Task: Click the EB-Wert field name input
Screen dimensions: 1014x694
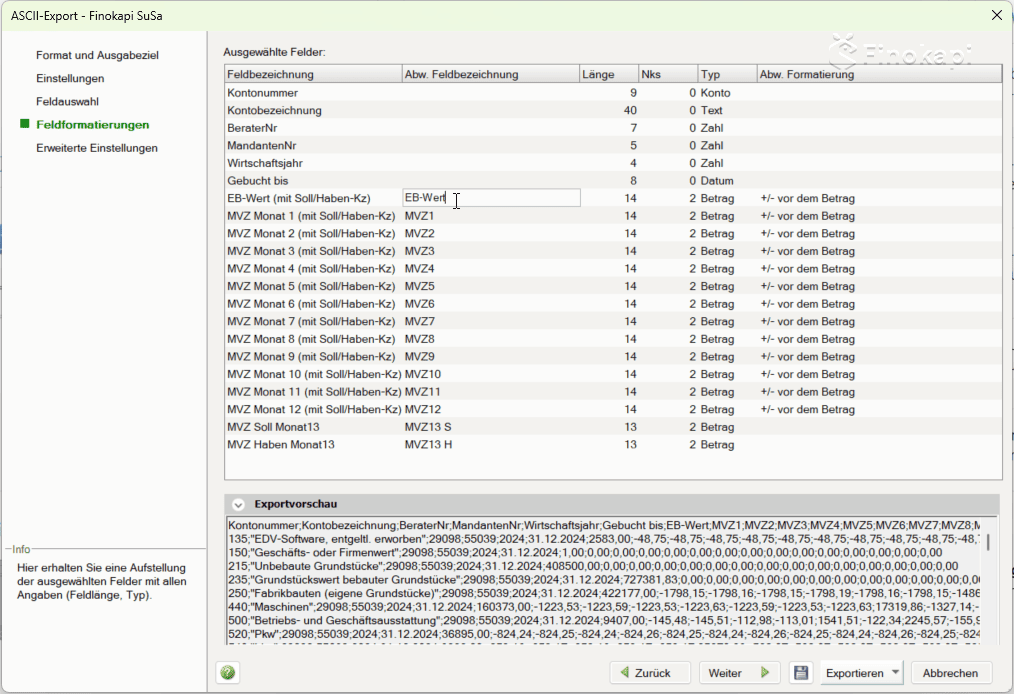Action: point(491,198)
